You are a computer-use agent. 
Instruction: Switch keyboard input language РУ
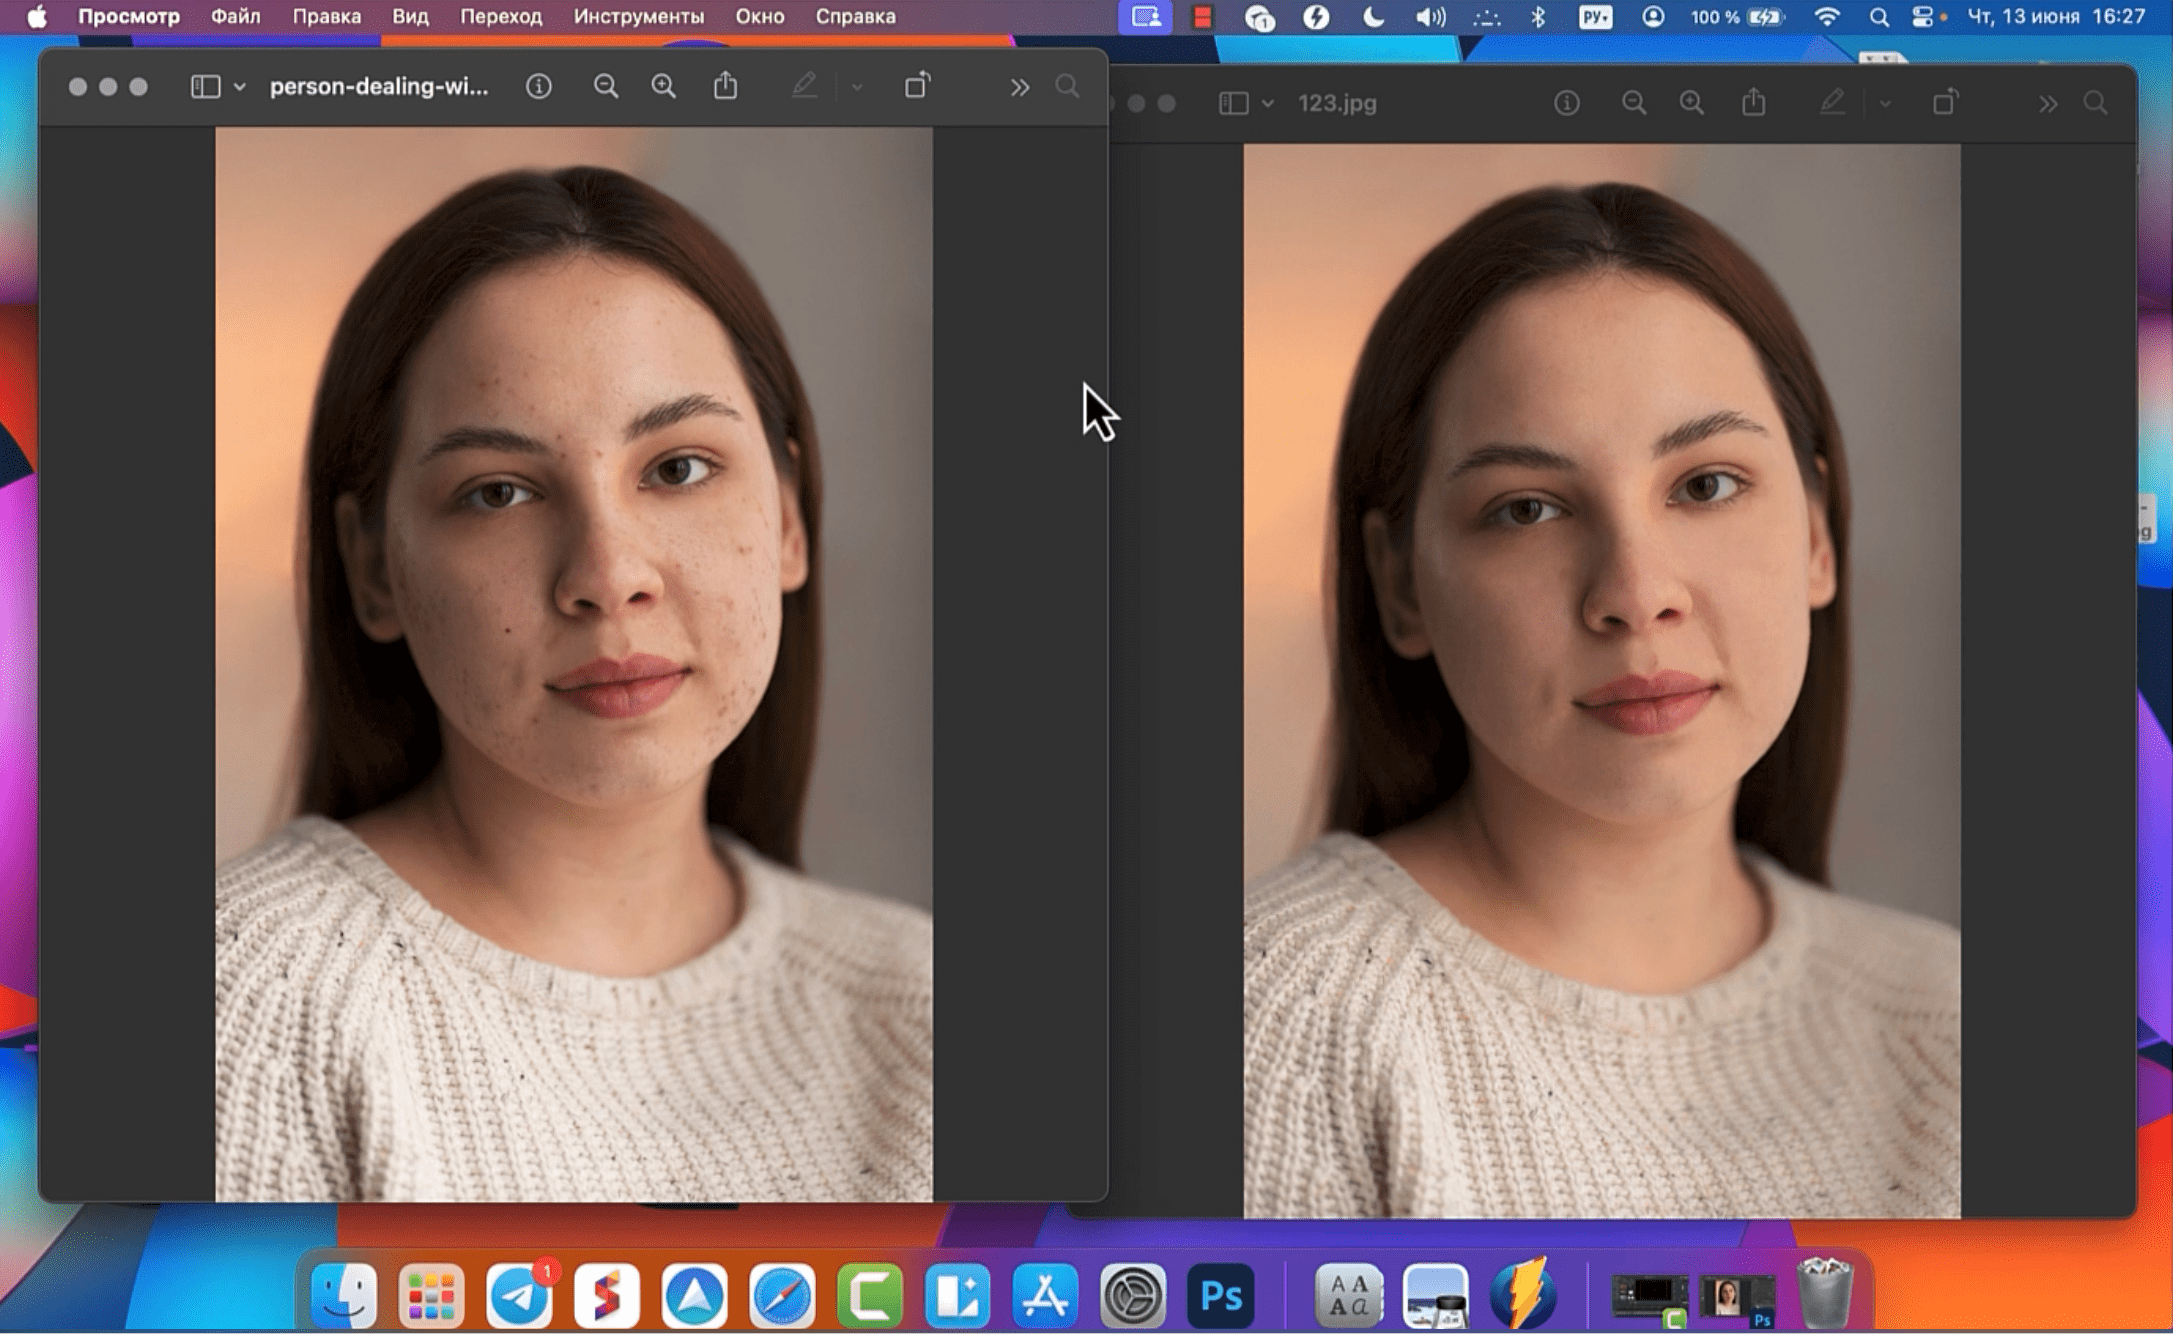[1595, 17]
